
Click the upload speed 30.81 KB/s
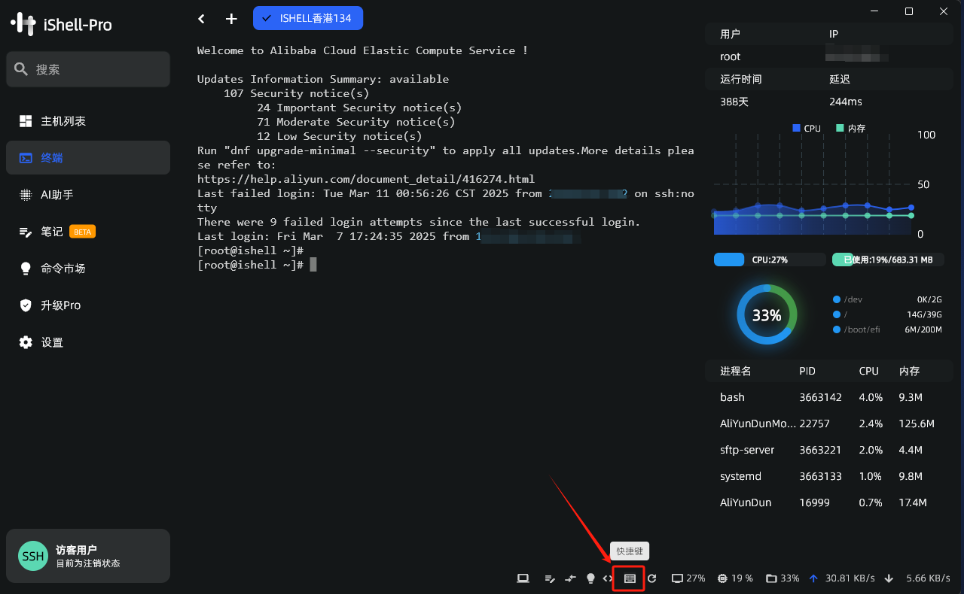coord(842,579)
